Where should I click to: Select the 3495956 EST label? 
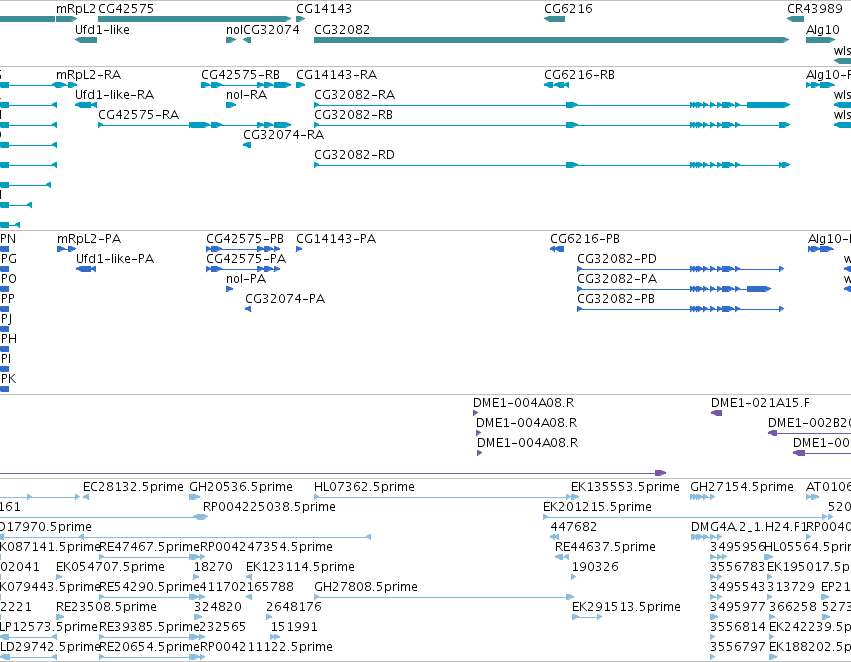coord(738,547)
